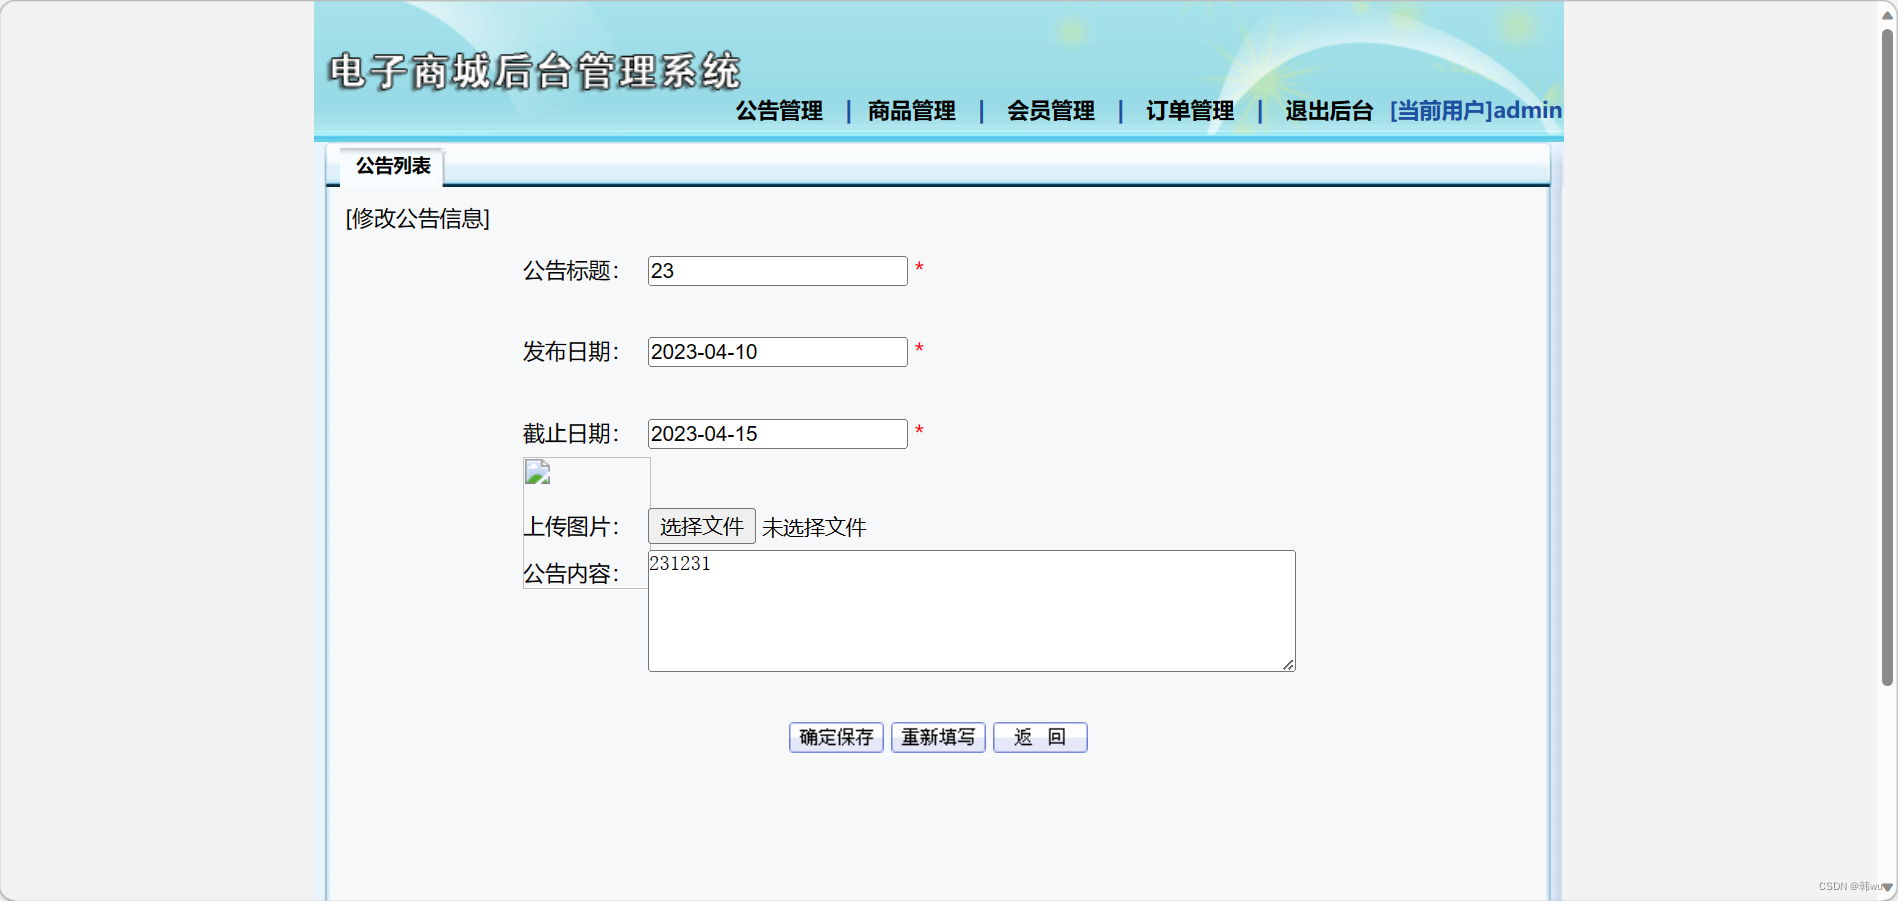
Task: Click the vertical page scrollbar
Action: [1887, 357]
